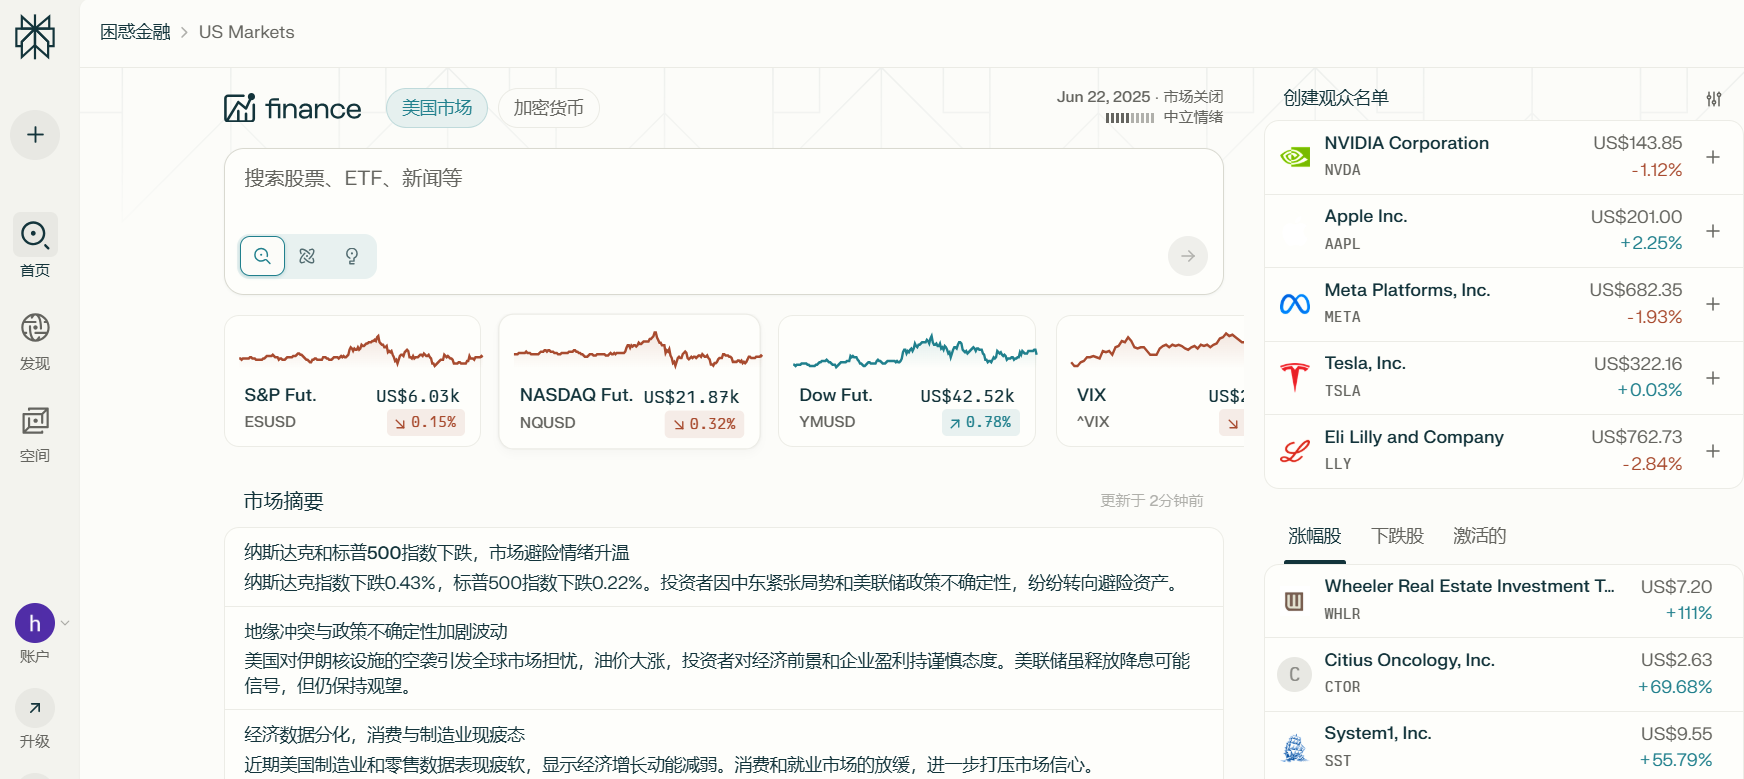This screenshot has width=1744, height=779.
Task: Open watchlist filter settings icon
Action: click(x=1713, y=98)
